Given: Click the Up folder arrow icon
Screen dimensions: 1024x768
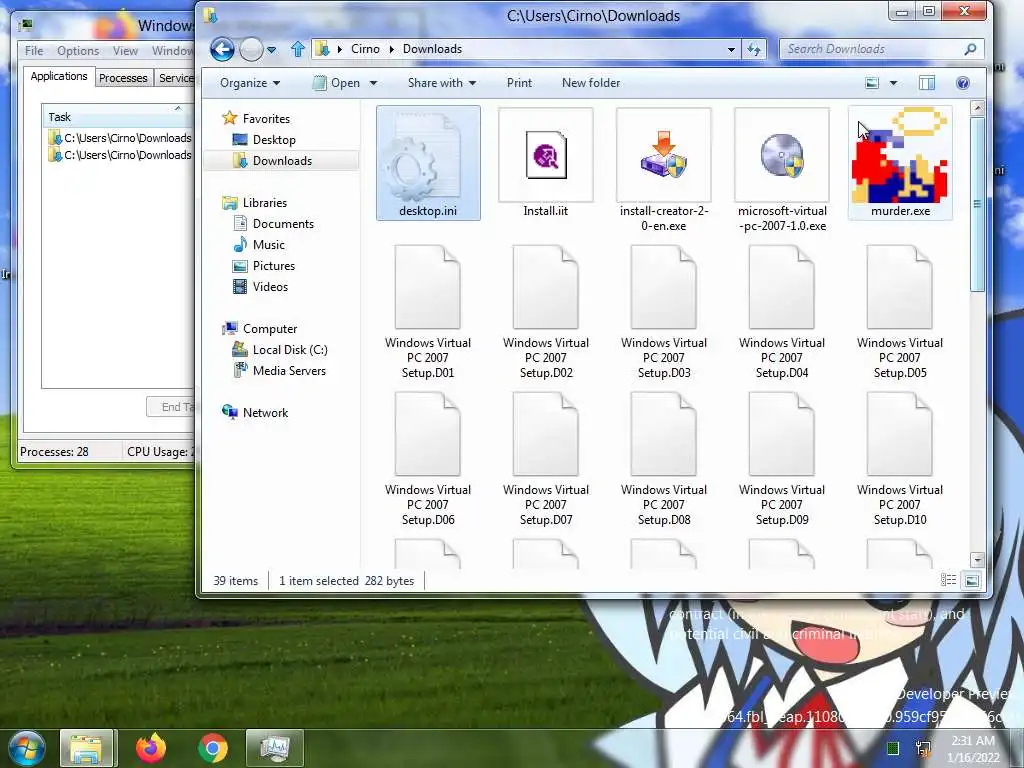Looking at the screenshot, I should [x=298, y=49].
